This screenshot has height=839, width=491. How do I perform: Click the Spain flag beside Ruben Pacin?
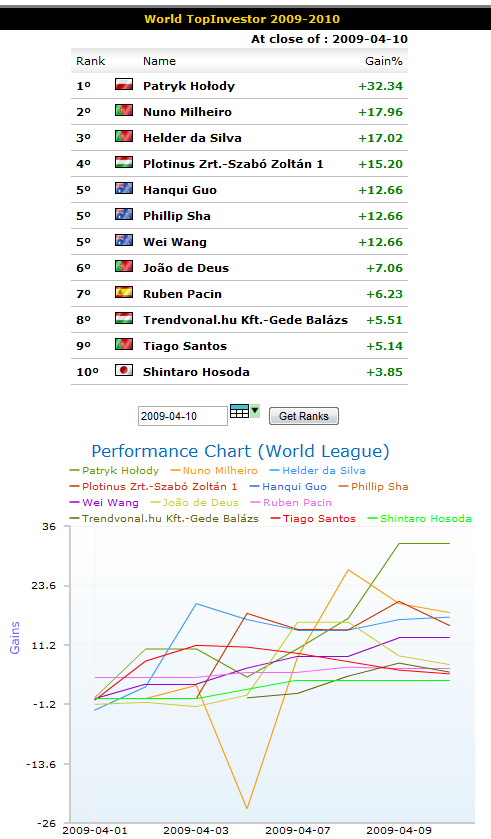click(x=124, y=292)
